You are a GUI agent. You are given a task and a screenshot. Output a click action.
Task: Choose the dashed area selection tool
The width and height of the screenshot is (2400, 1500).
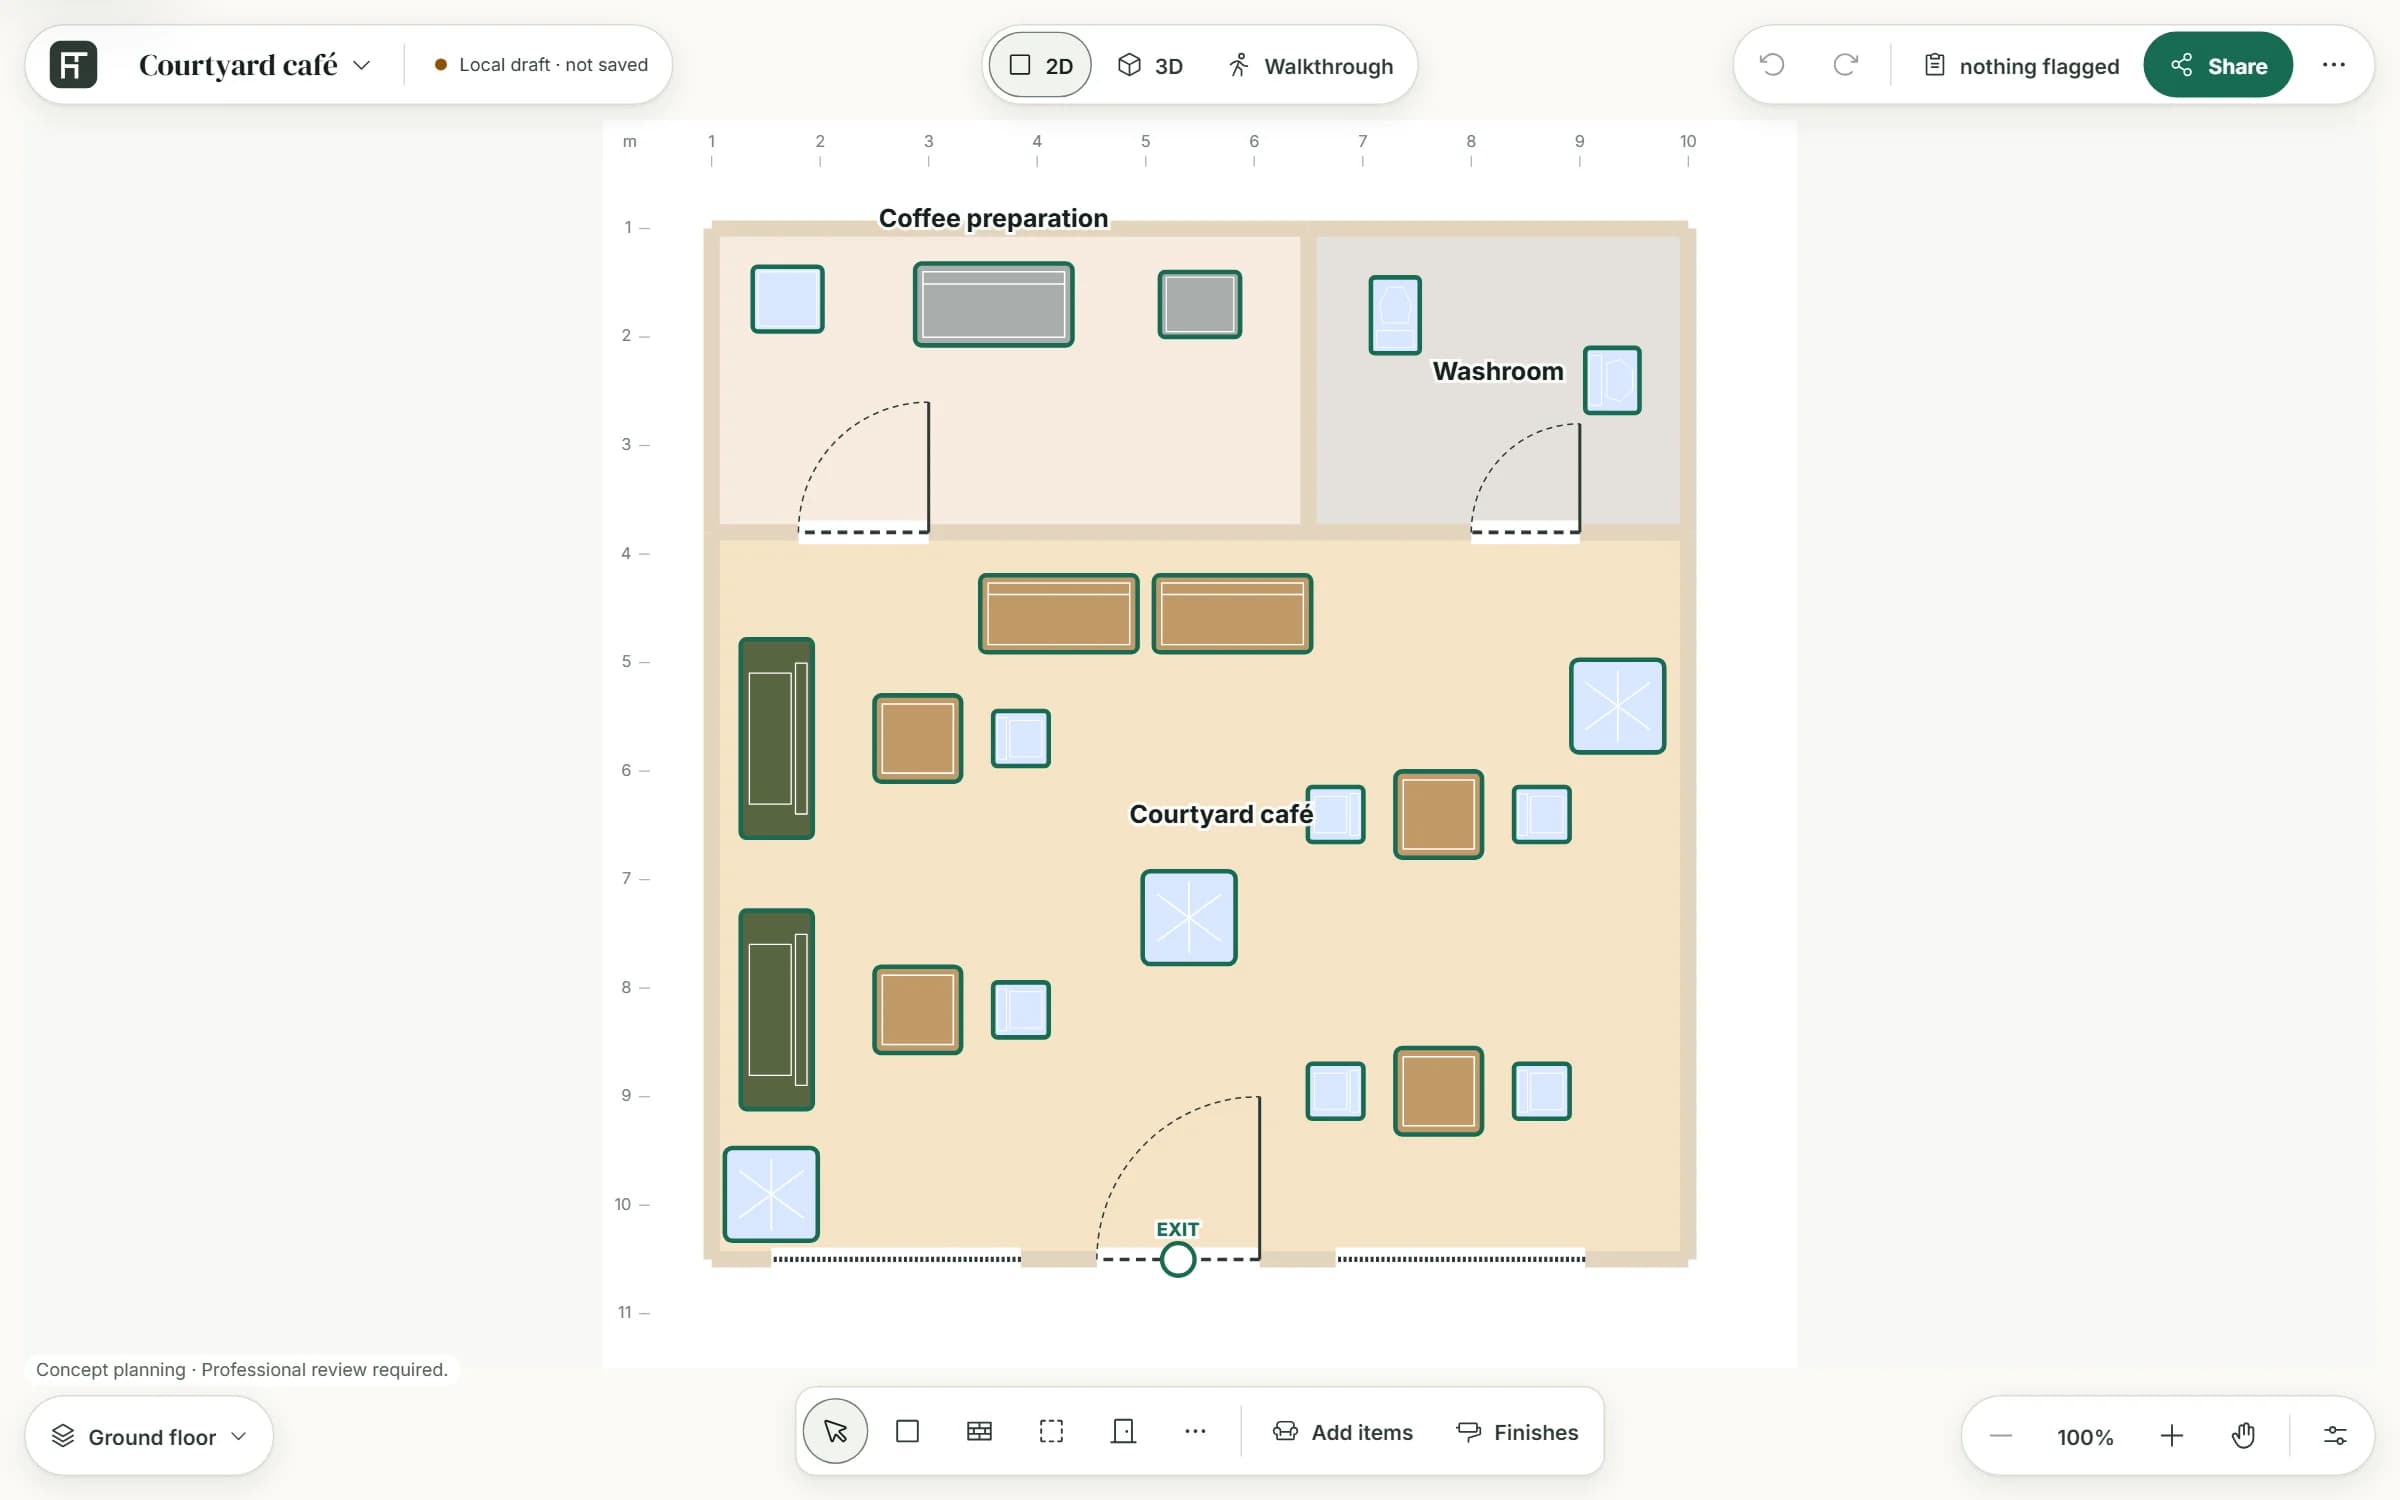[1051, 1431]
